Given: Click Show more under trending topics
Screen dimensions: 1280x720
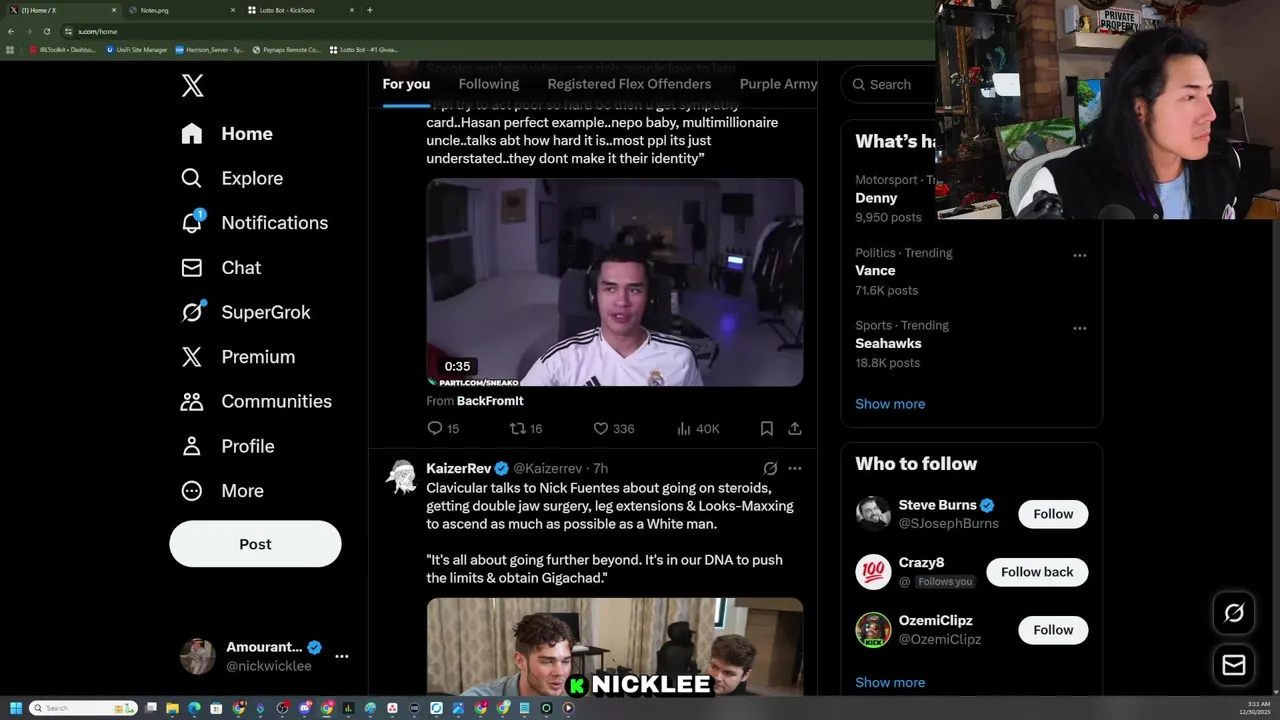Looking at the screenshot, I should click(890, 404).
